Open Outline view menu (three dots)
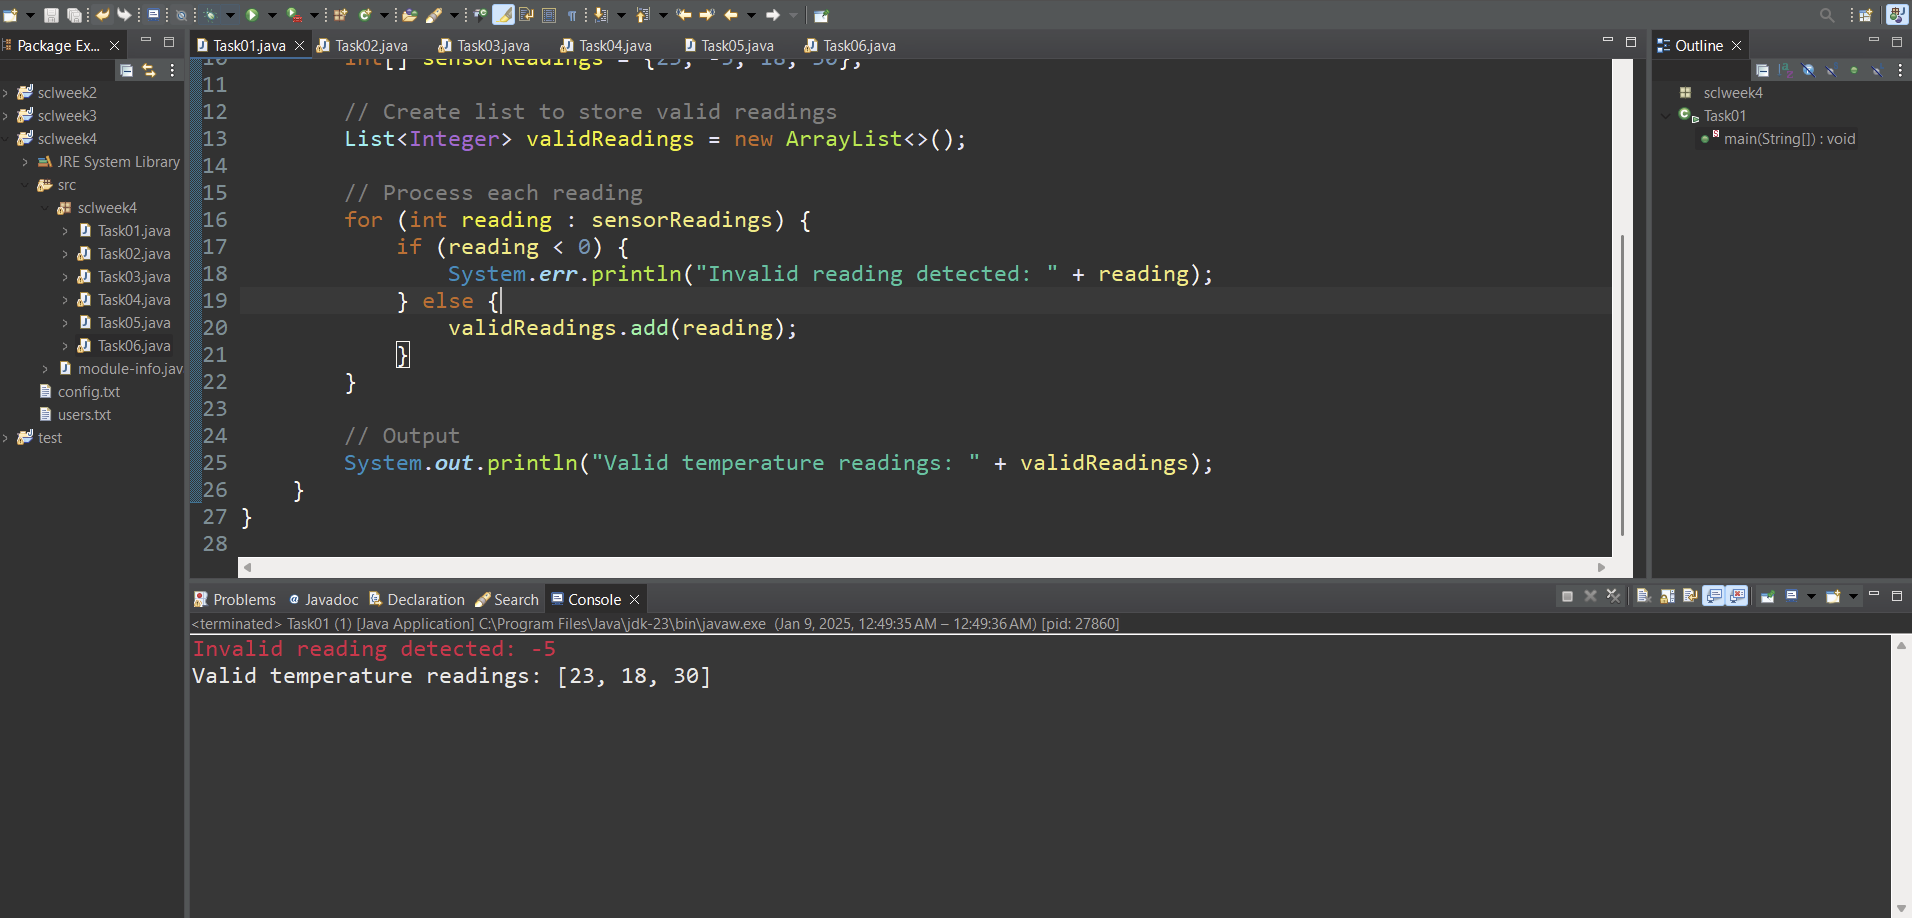Screen dimensions: 1912x918 [x=1900, y=70]
